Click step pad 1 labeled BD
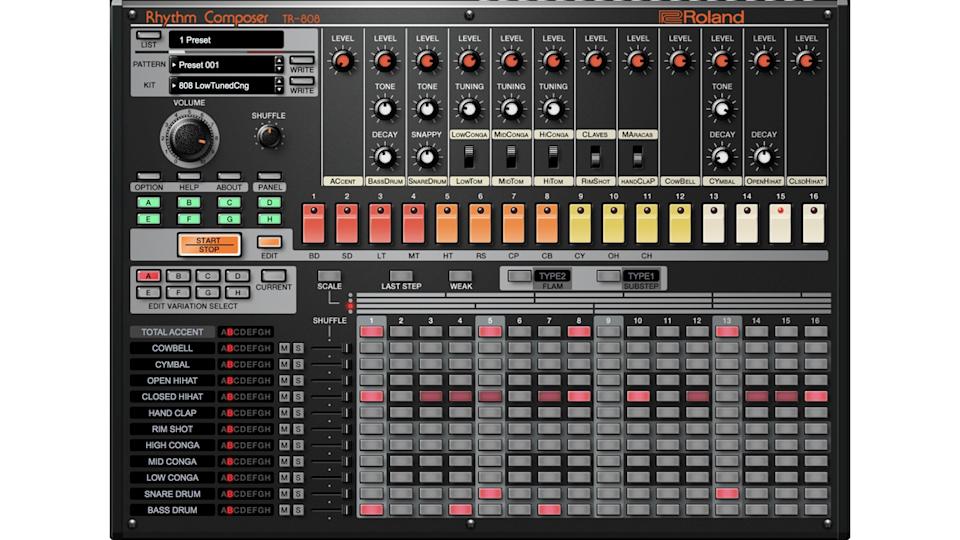Image resolution: width=960 pixels, height=540 pixels. pyautogui.click(x=314, y=224)
